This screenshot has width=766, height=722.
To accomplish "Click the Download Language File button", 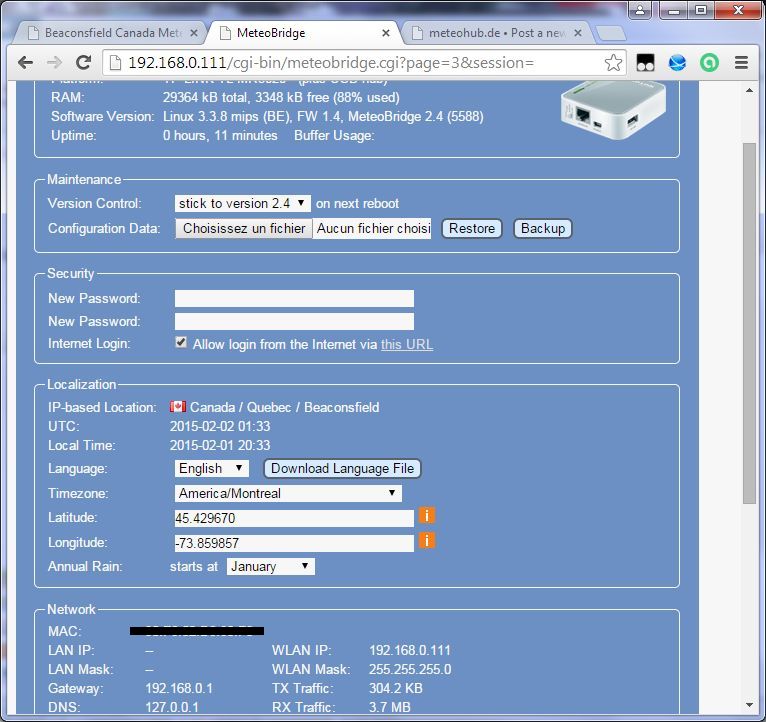I will click(342, 468).
